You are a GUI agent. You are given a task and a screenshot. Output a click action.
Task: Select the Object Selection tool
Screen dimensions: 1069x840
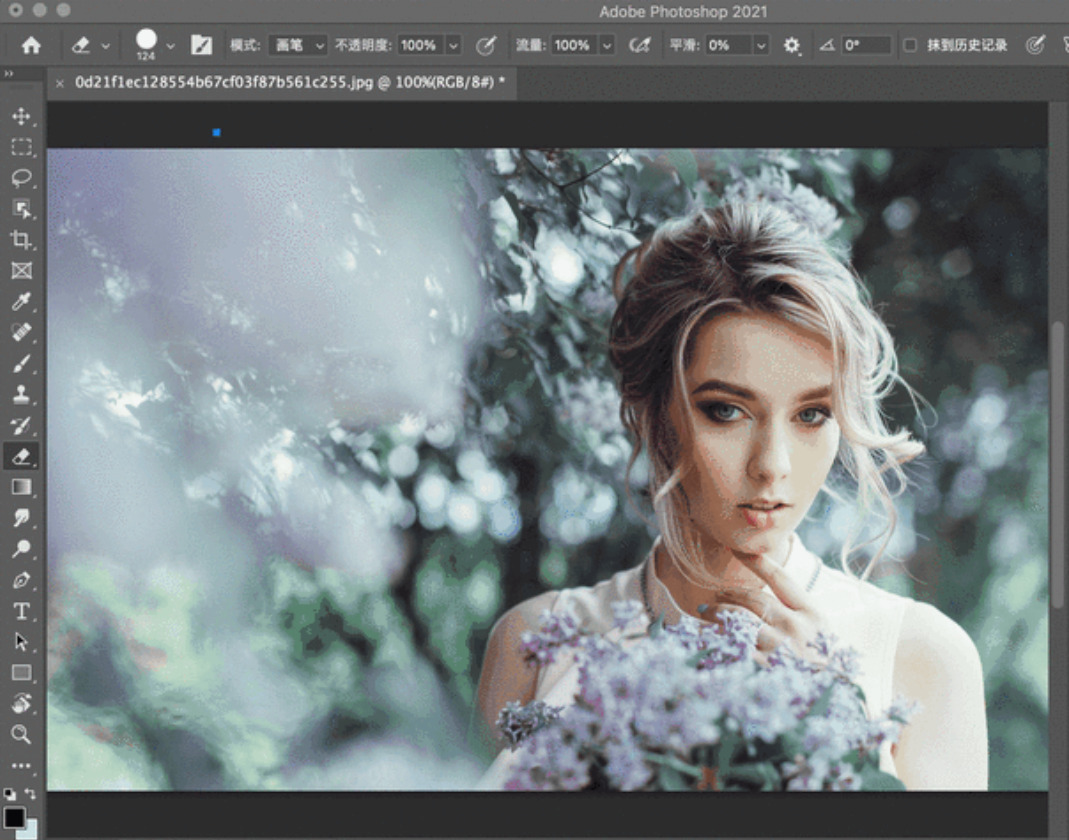tap(21, 209)
